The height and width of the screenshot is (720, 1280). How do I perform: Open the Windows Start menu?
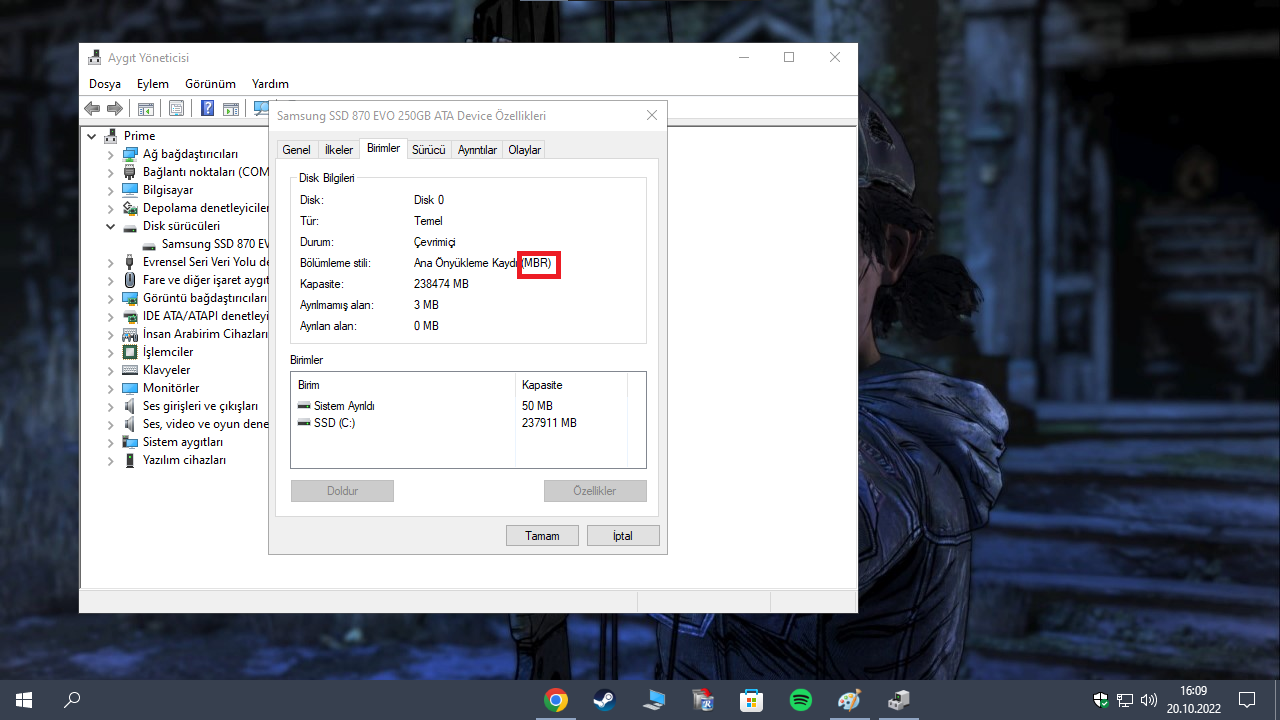[24, 700]
